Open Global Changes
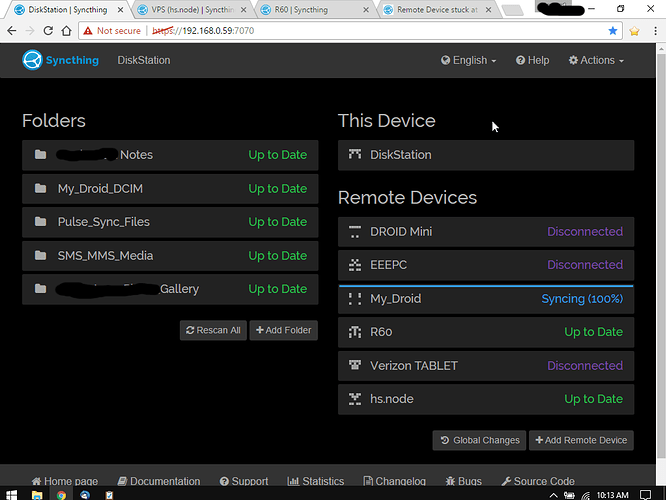 (x=480, y=441)
